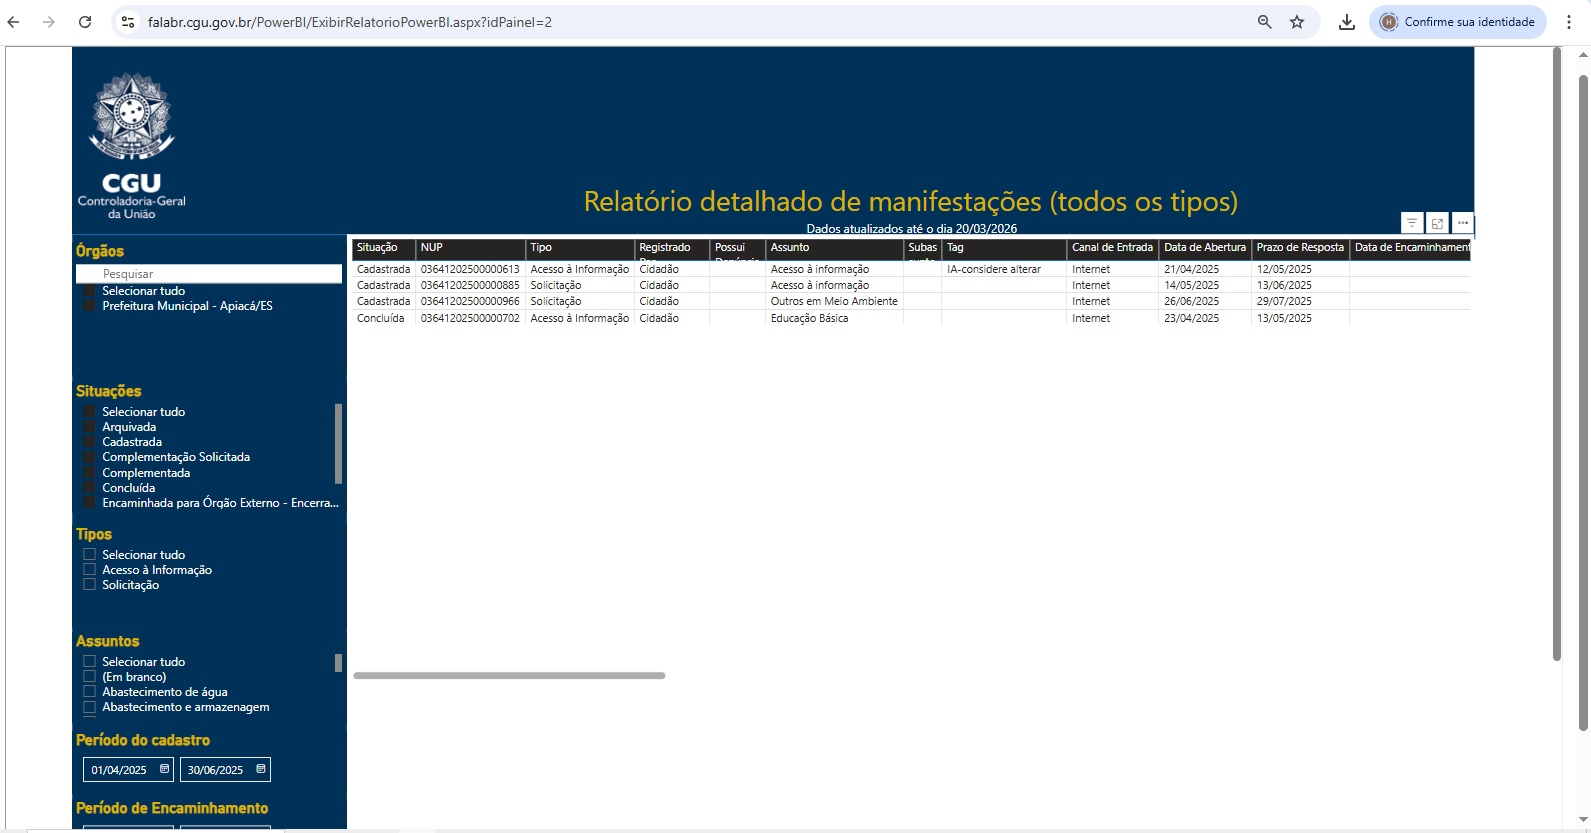
Task: Activate focus mode icon above the table
Action: point(1438,223)
